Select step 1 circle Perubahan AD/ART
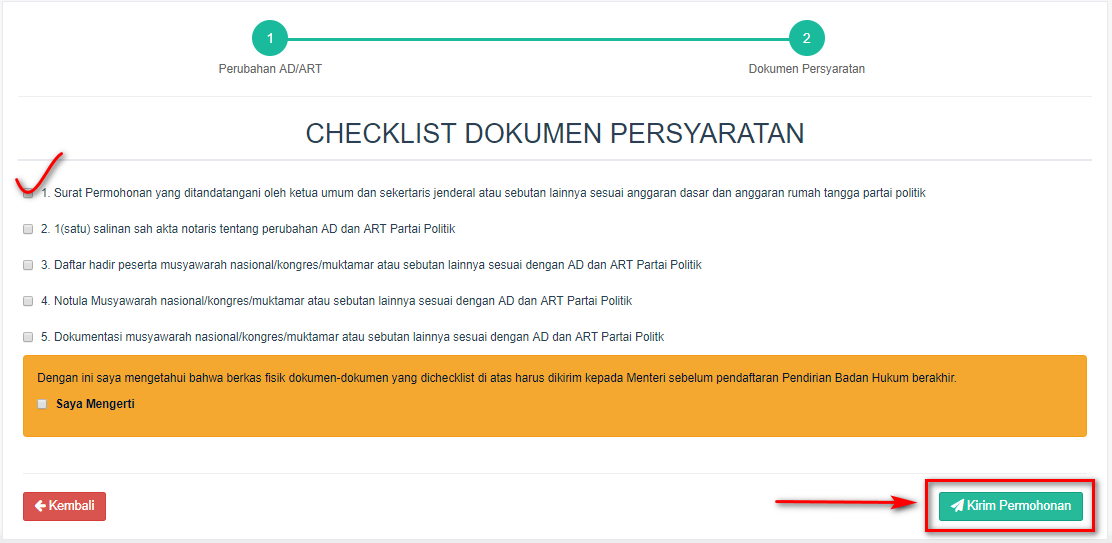 270,38
